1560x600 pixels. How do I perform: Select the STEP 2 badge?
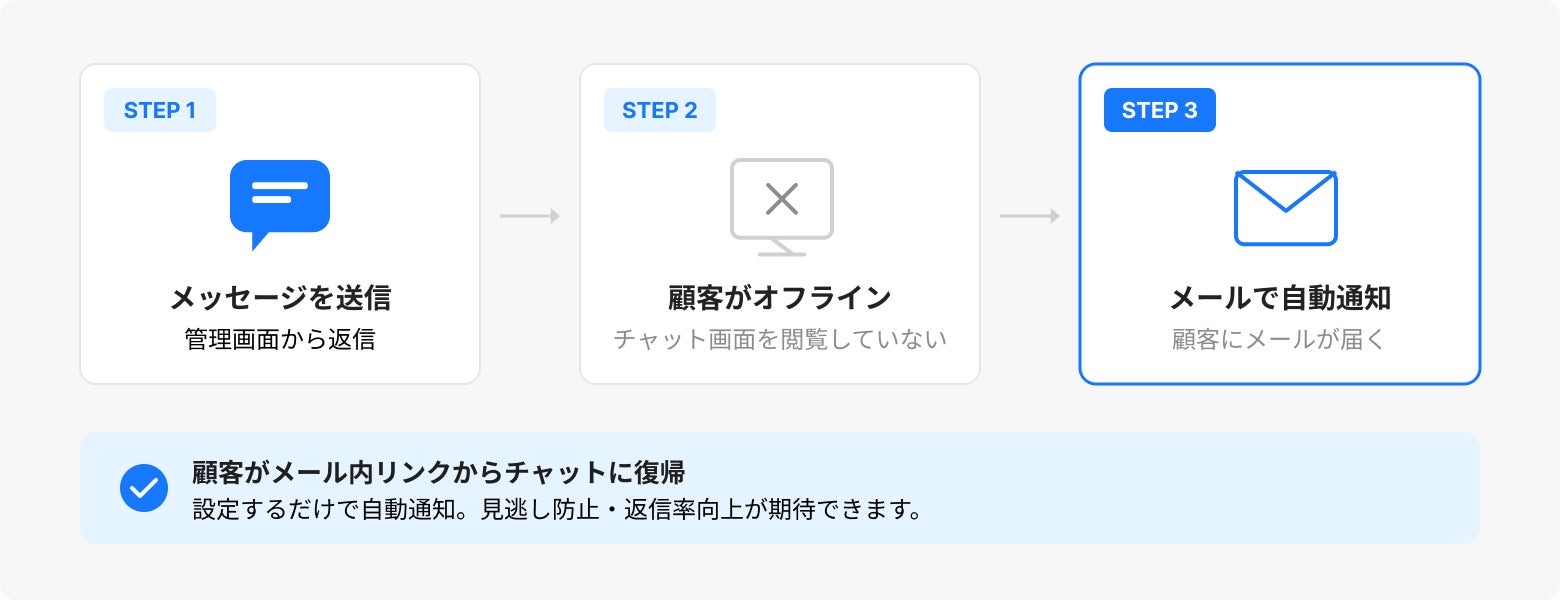[x=660, y=110]
